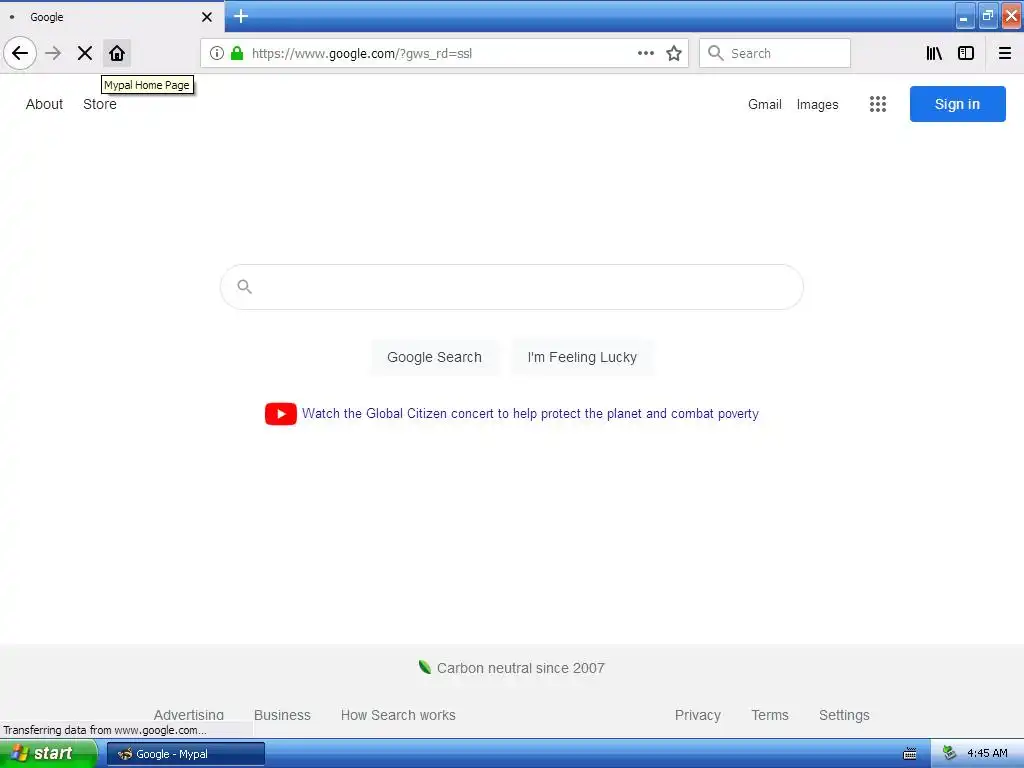Open the Advertising footer link

click(189, 715)
